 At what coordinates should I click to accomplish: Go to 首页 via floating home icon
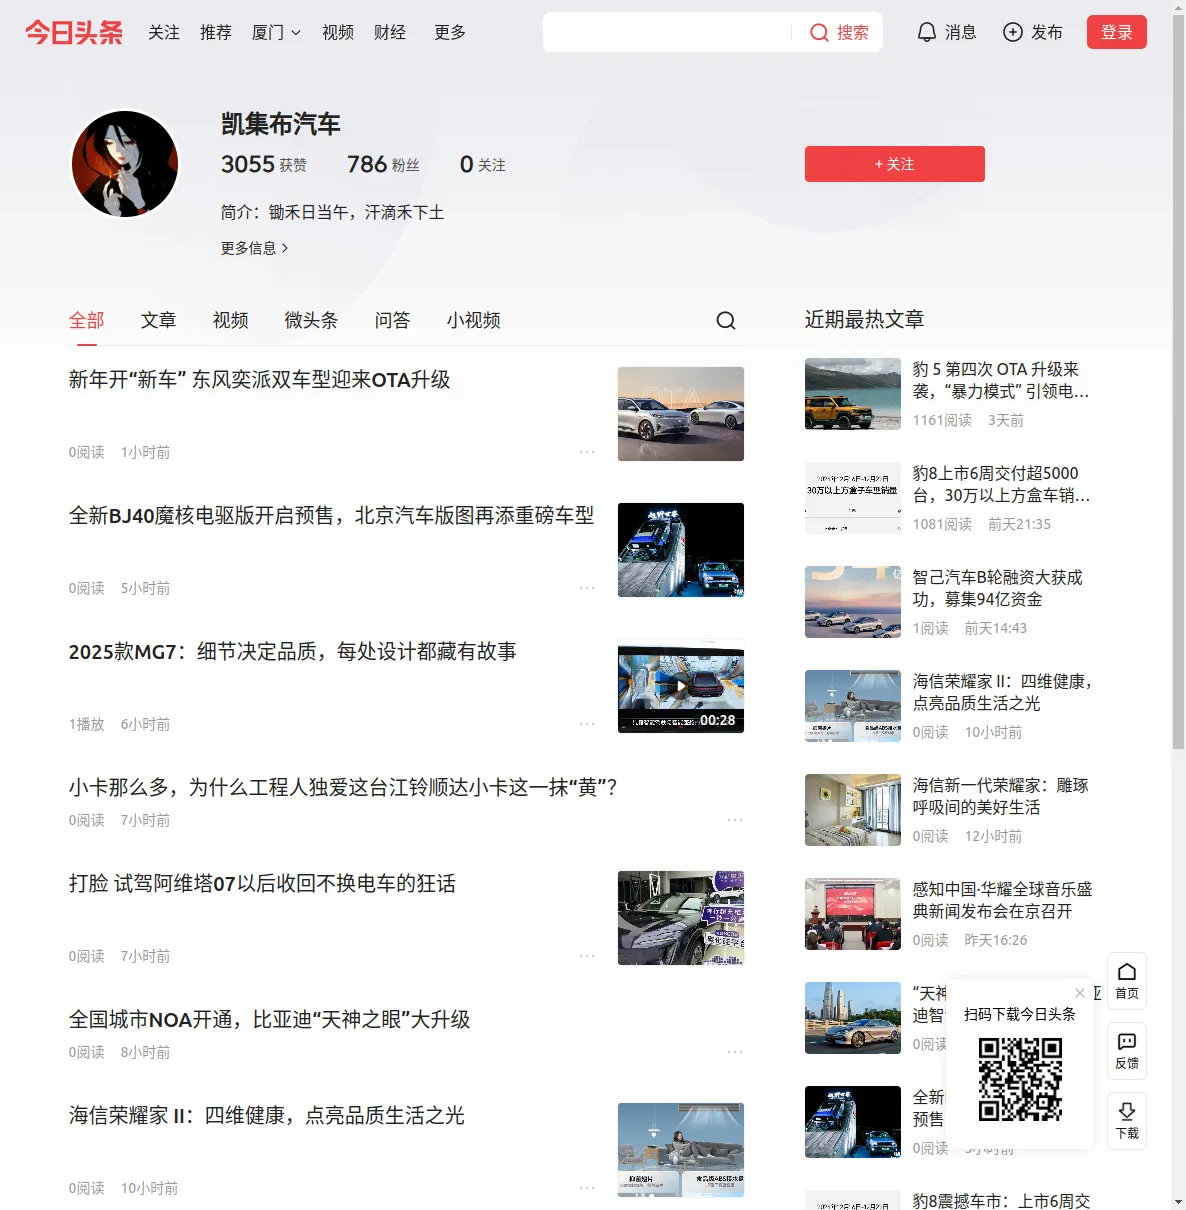[1127, 981]
